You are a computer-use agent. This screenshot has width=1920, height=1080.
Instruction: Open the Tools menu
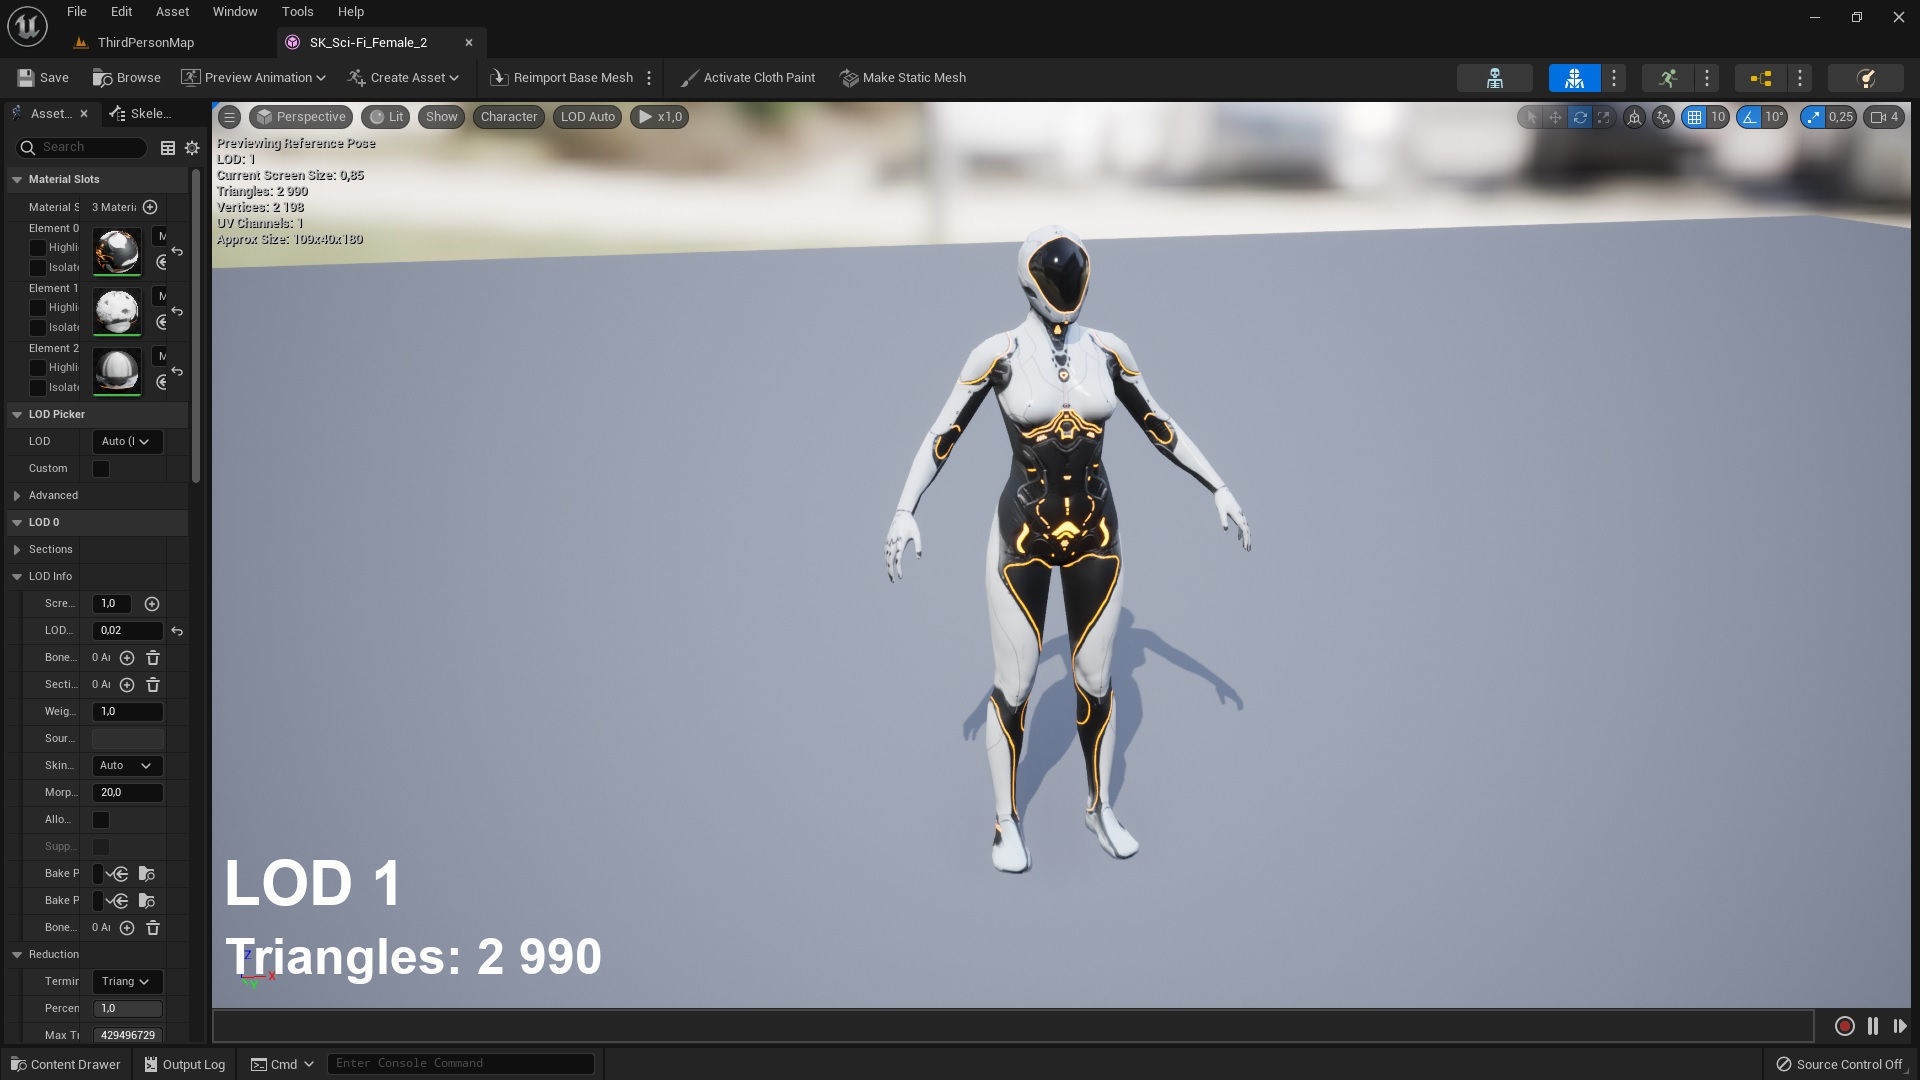297,12
